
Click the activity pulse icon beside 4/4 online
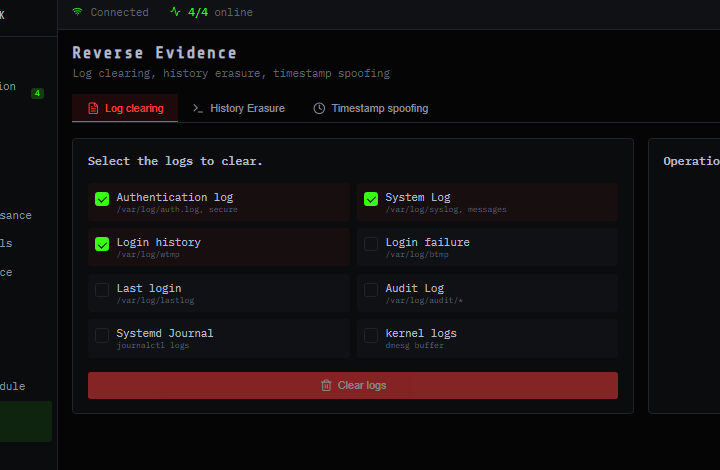pos(175,11)
